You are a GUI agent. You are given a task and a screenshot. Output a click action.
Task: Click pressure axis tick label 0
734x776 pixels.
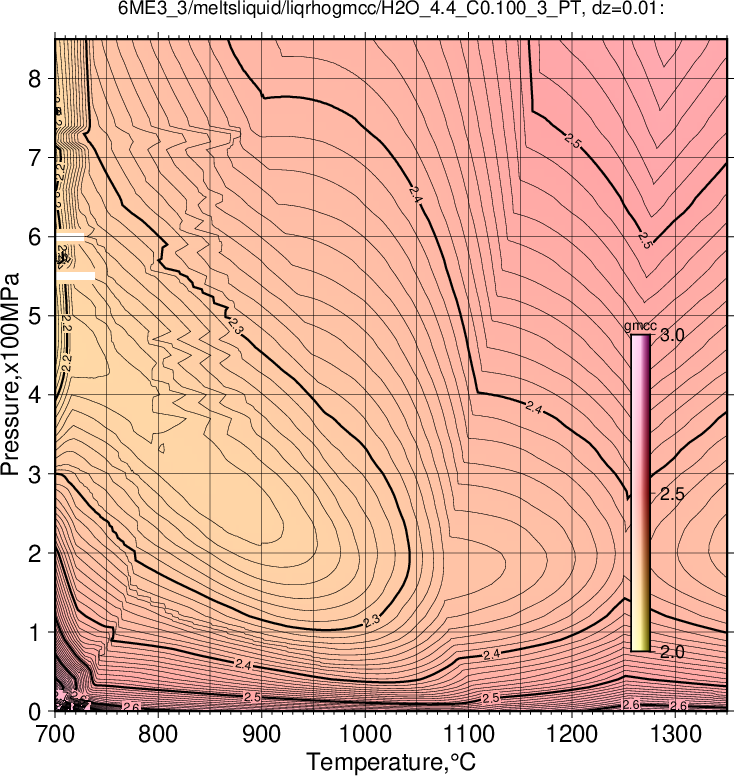tap(35, 712)
